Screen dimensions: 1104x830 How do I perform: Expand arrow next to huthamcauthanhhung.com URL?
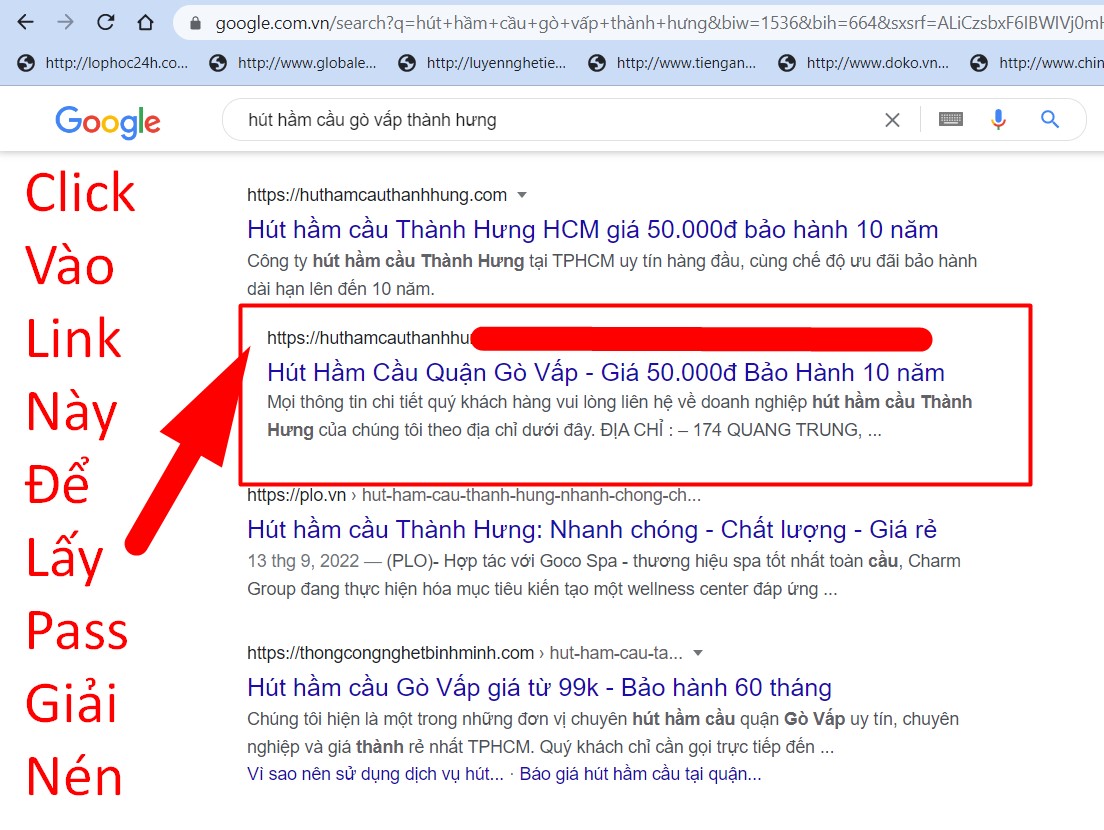pyautogui.click(x=522, y=195)
